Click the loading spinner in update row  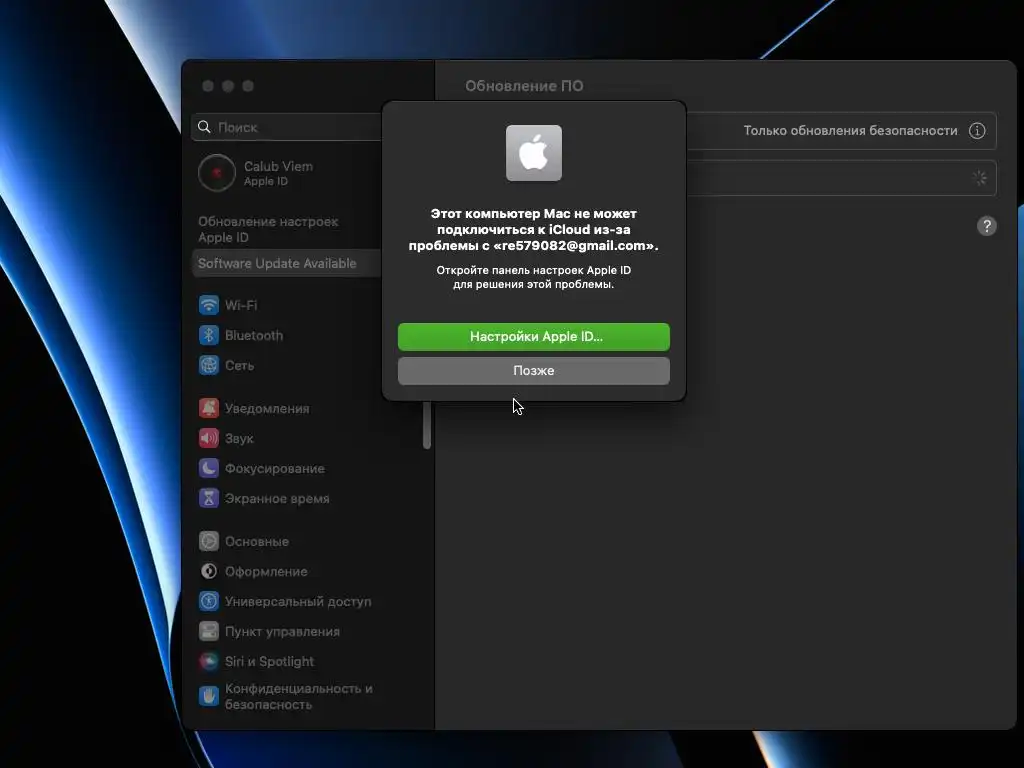980,178
